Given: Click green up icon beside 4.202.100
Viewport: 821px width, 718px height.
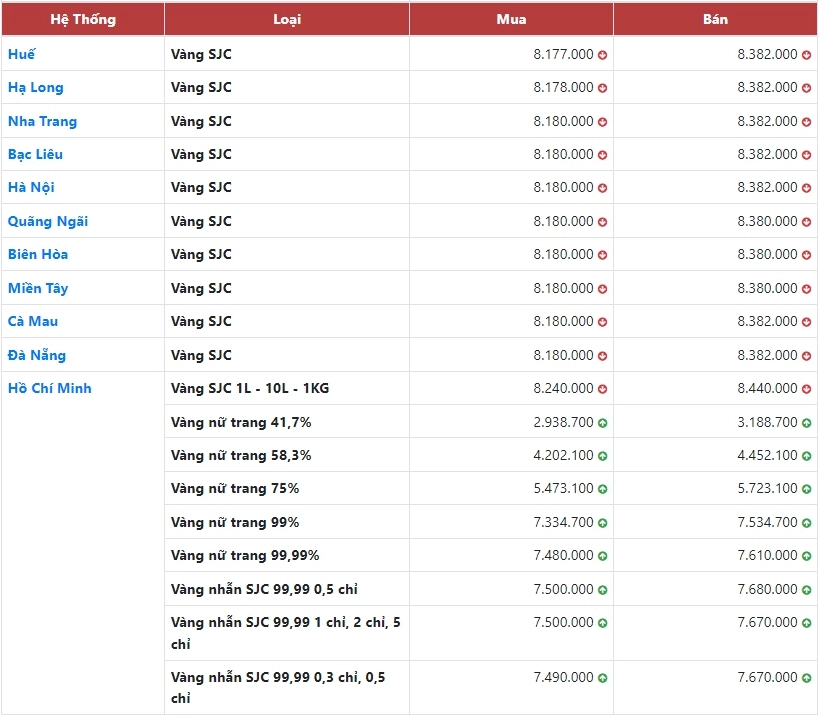Looking at the screenshot, I should click(x=603, y=456).
